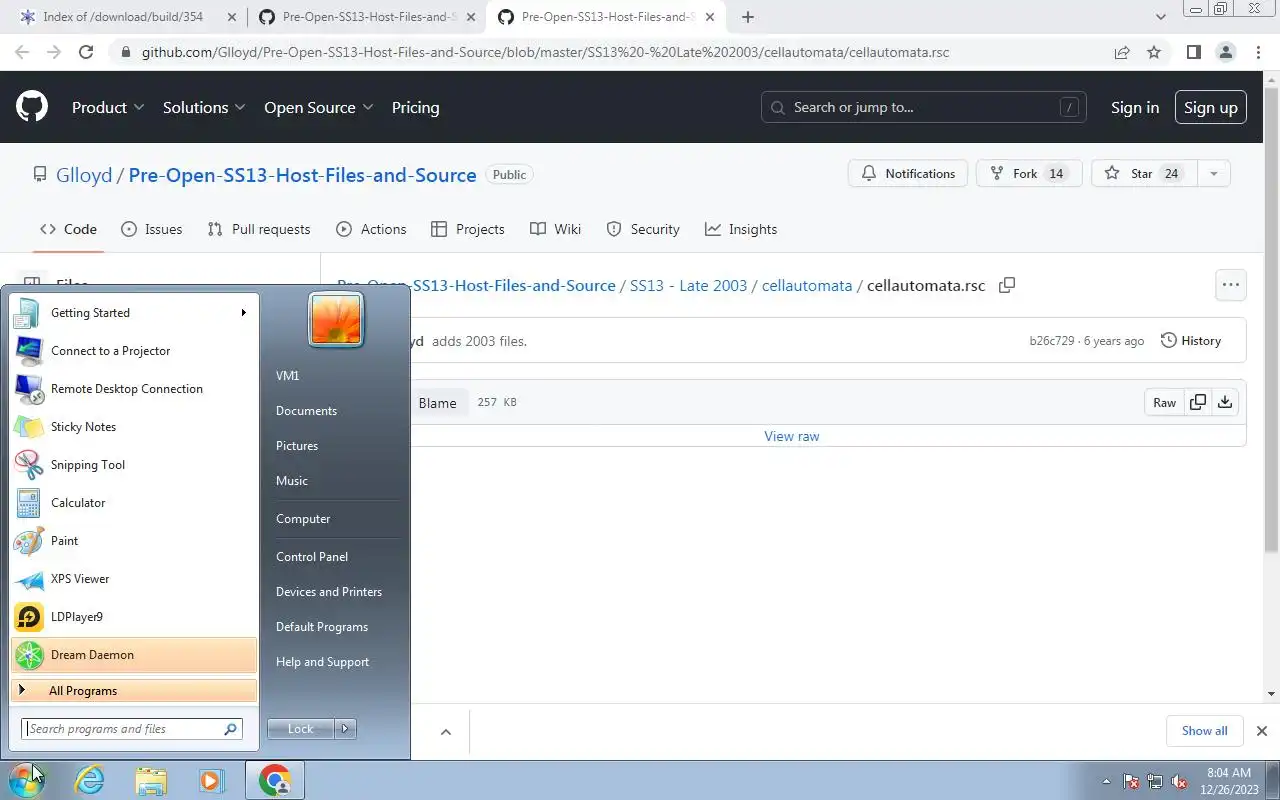Click Sign in link
Screen dimensions: 1280x800
(x=1135, y=107)
